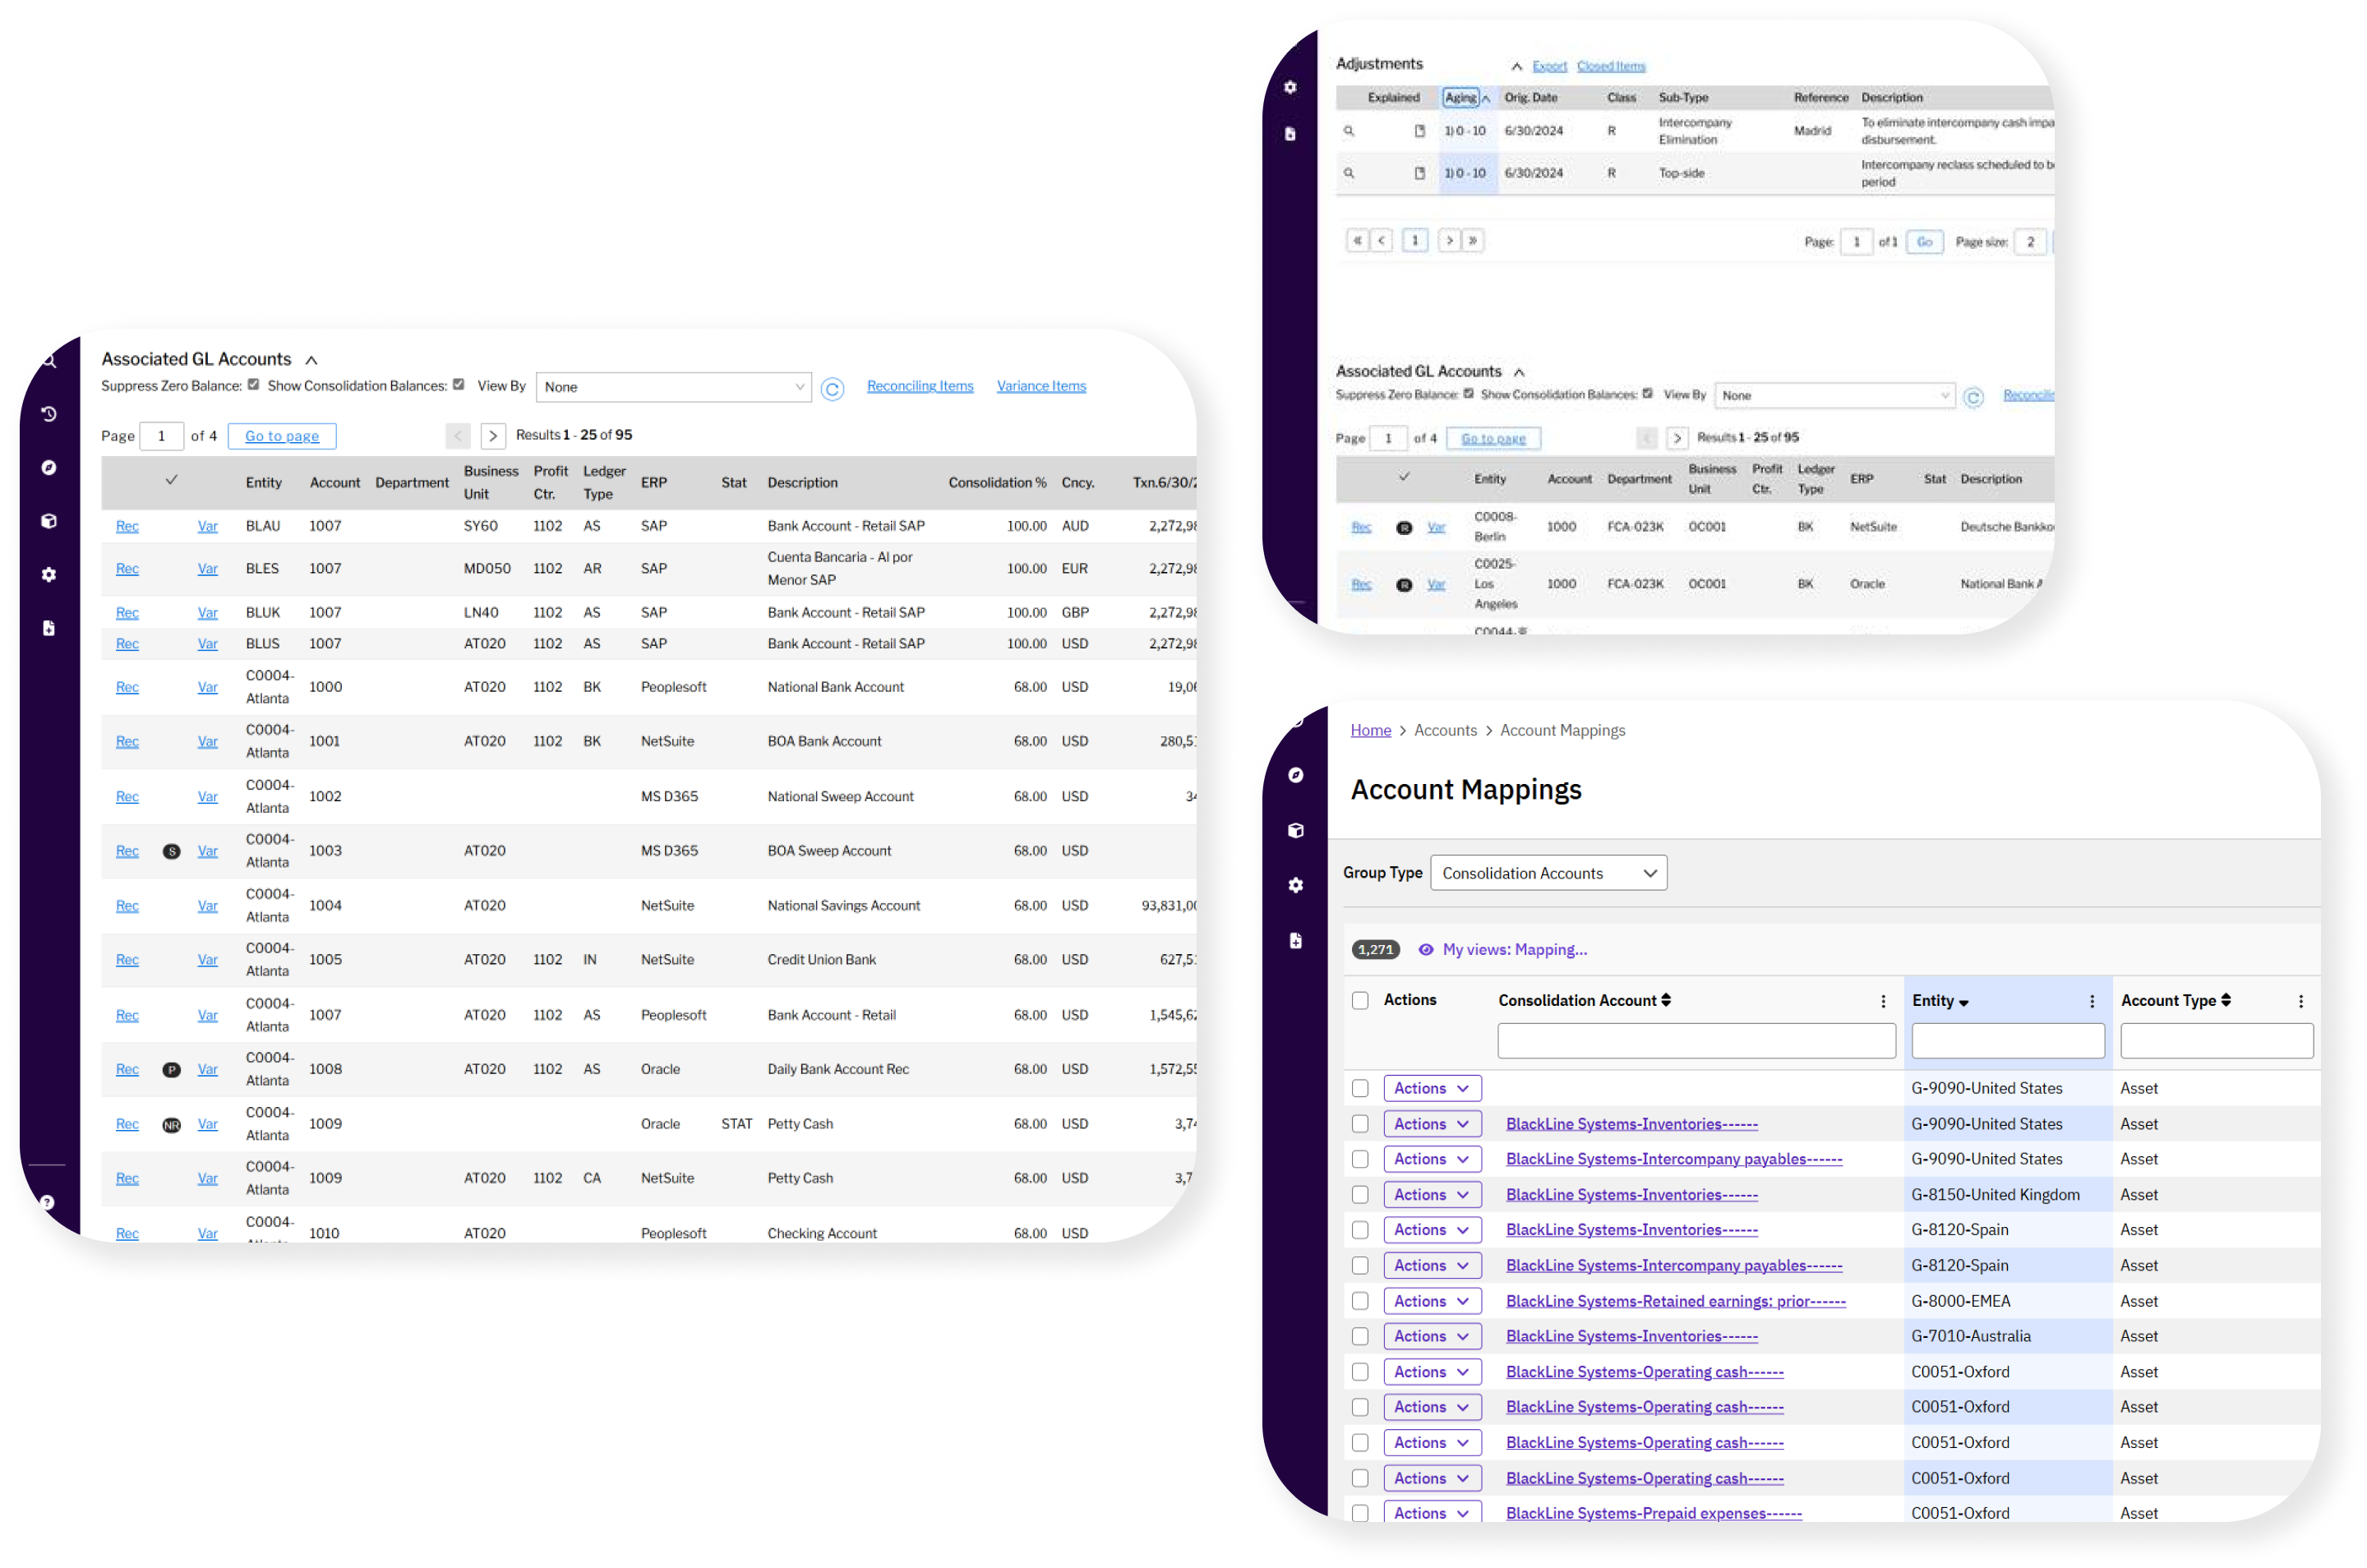Click the Go to page button
This screenshot has width=2367, height=1568.
pos(282,436)
